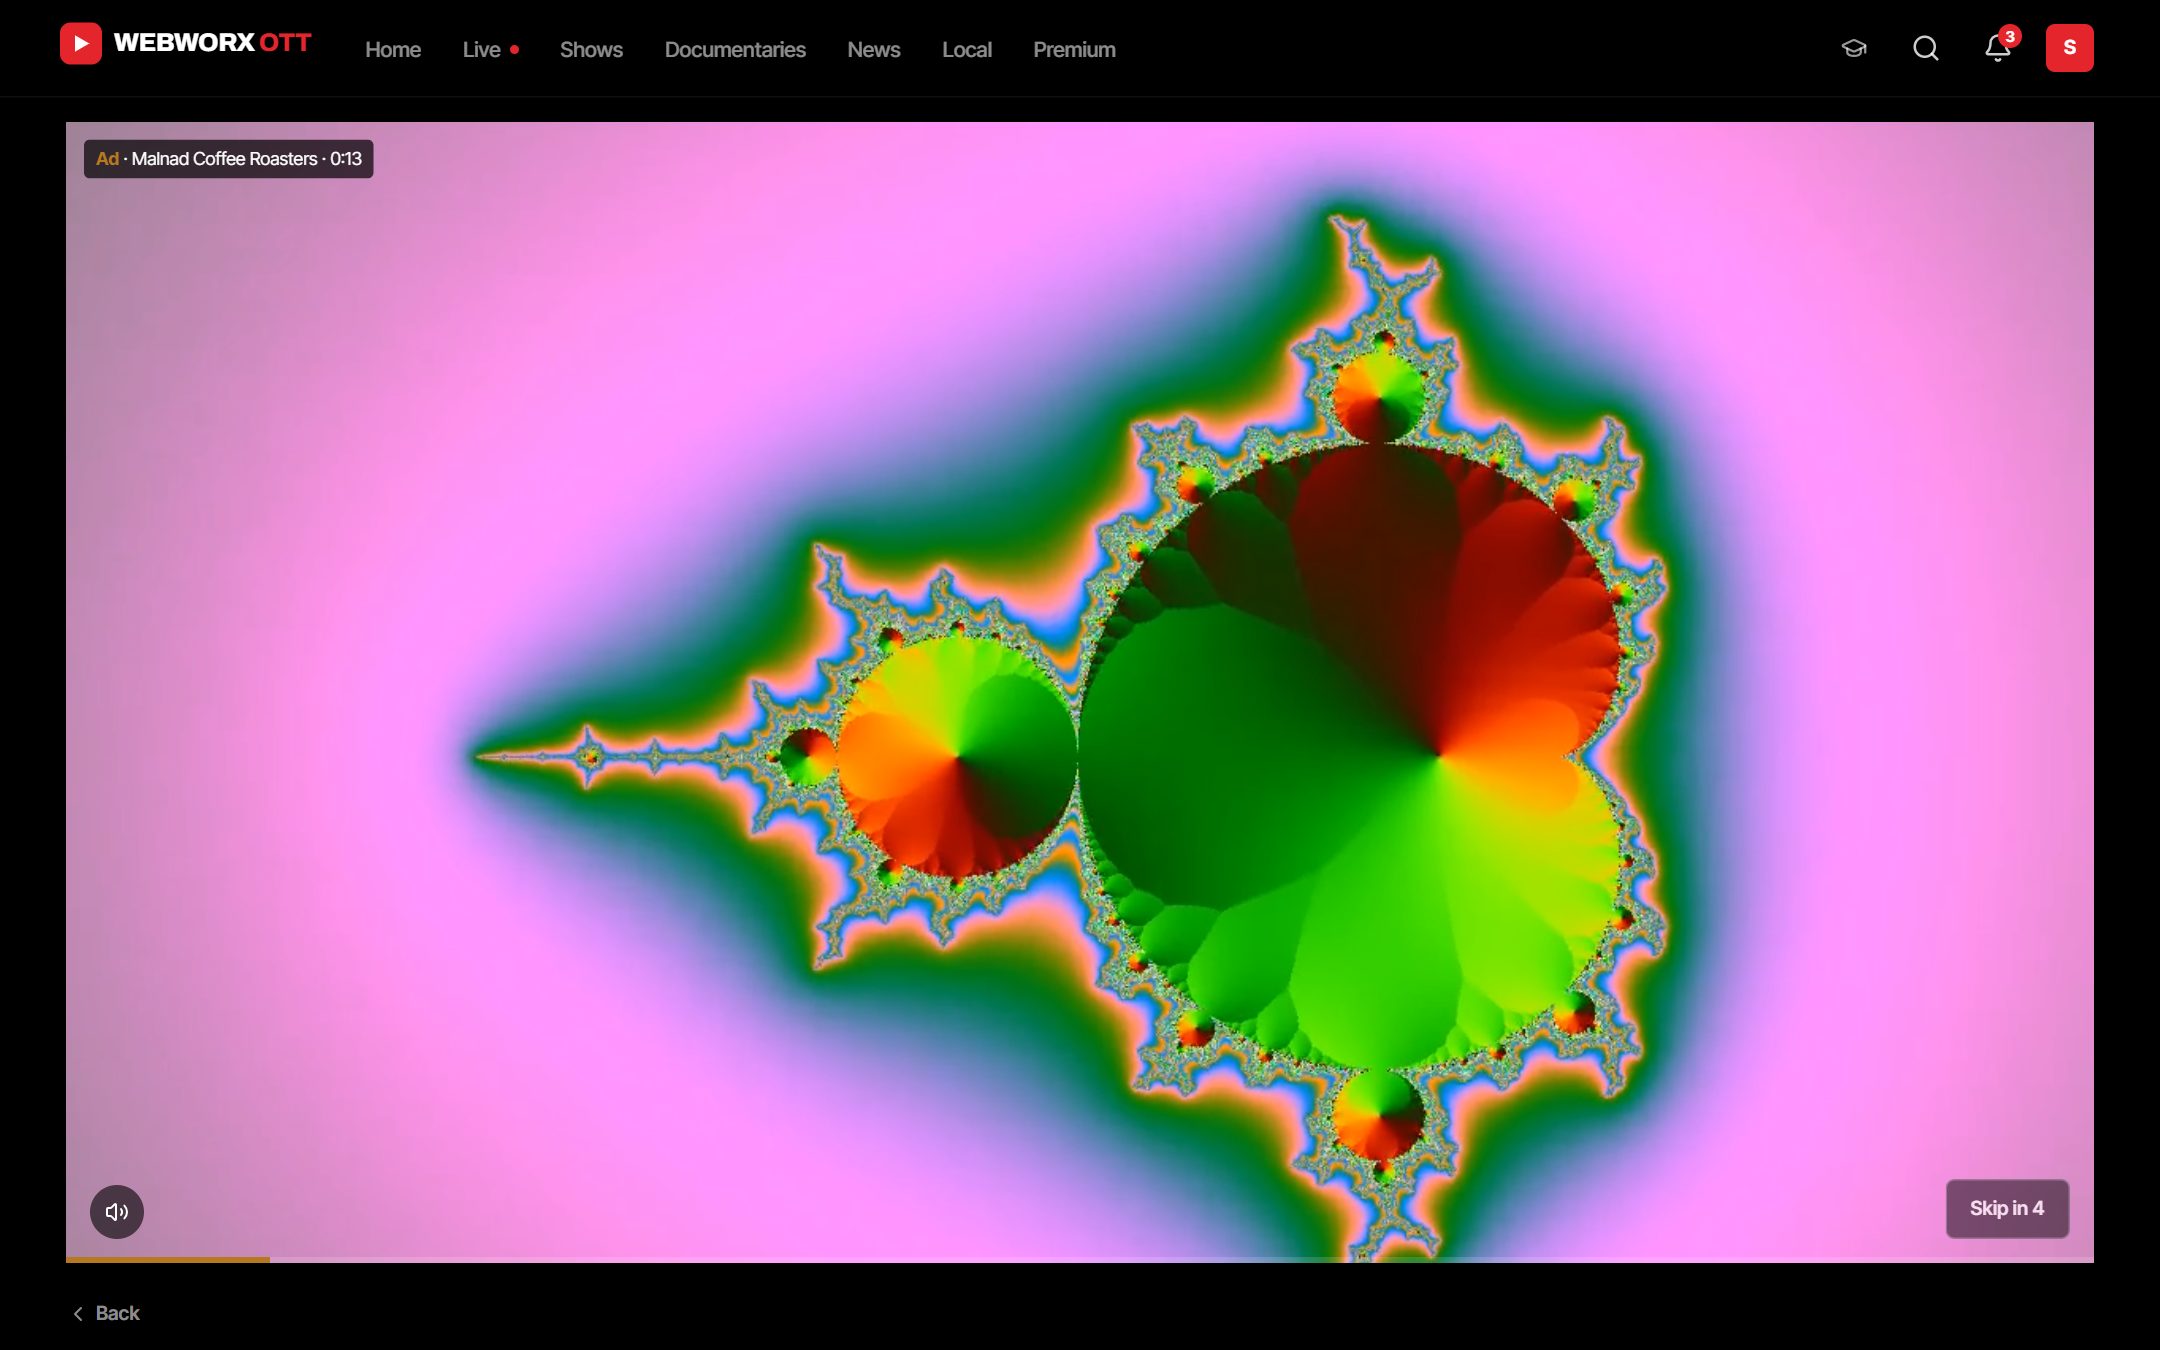Open the Premium menu item
2160x1350 pixels.
(x=1074, y=49)
